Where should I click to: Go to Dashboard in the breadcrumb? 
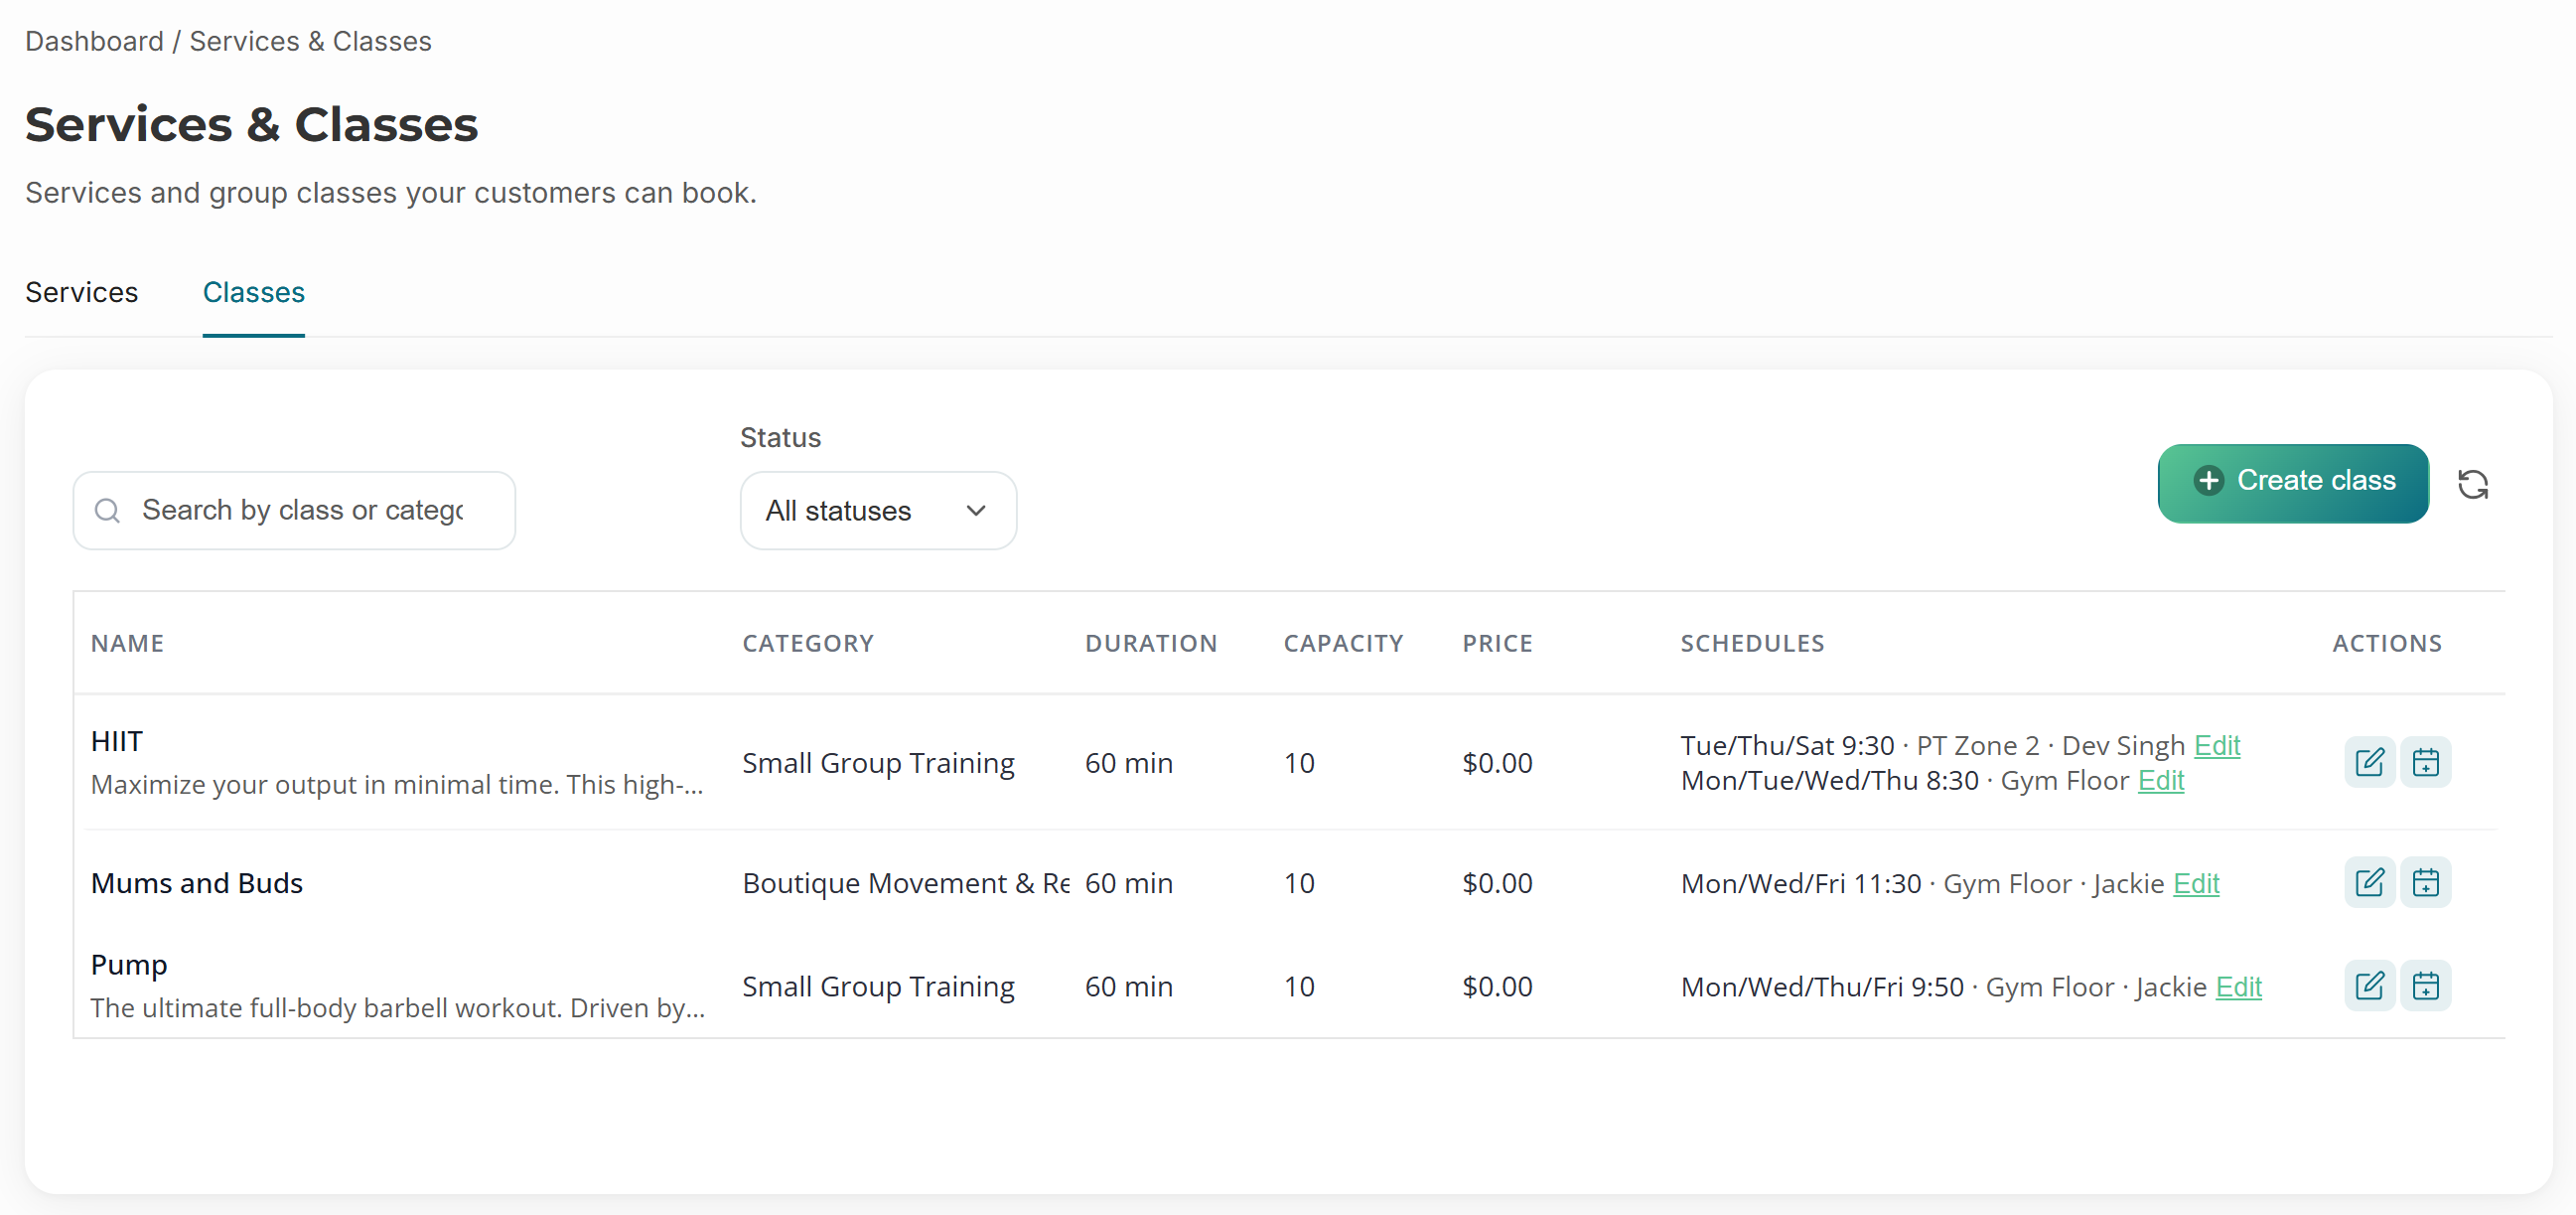coord(94,41)
